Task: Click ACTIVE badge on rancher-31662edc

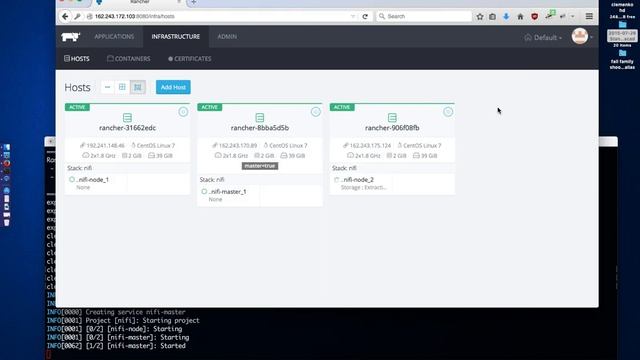Action: (77, 107)
